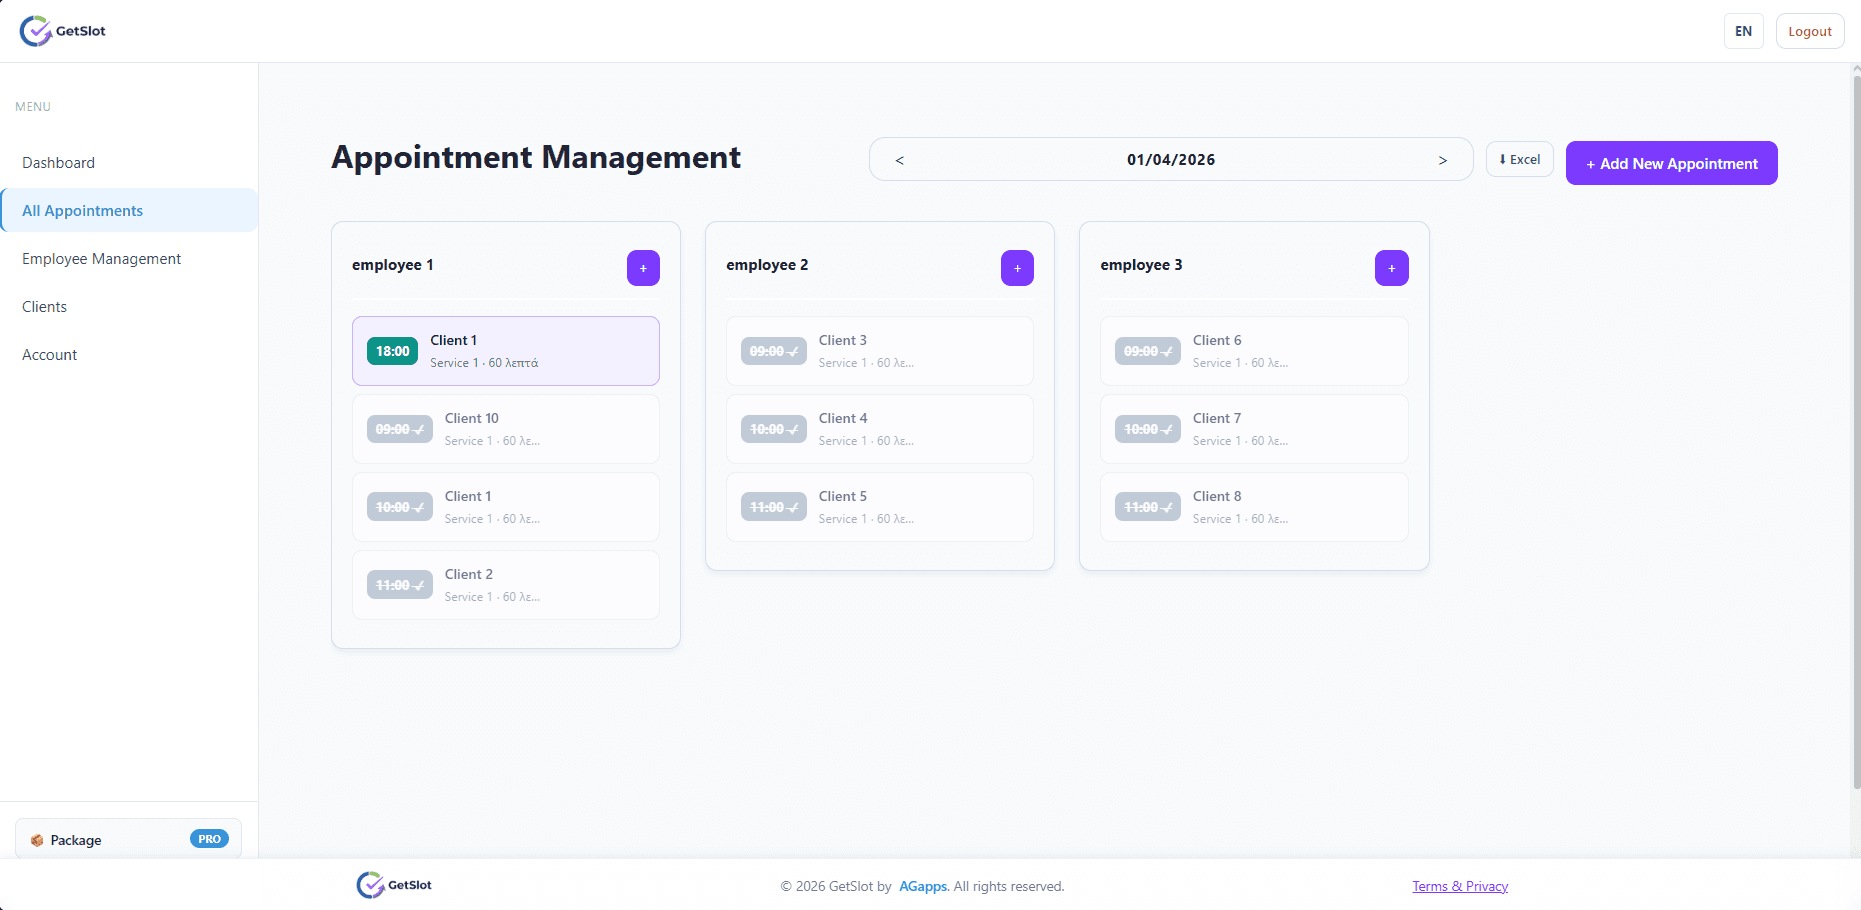
Task: Open the Terms & Privacy link
Action: (1459, 886)
